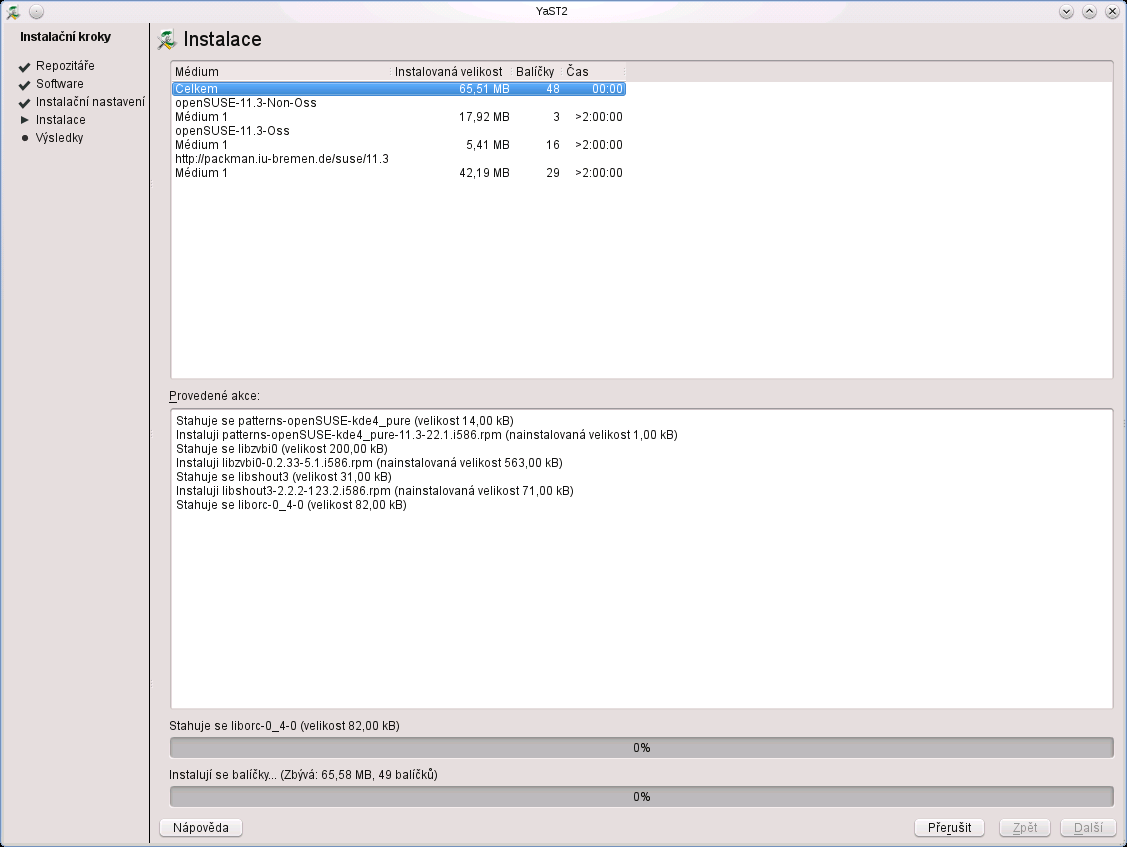1127x847 pixels.
Task: Click log line Instaluji libzvbi0 rpm
Action: tap(369, 463)
